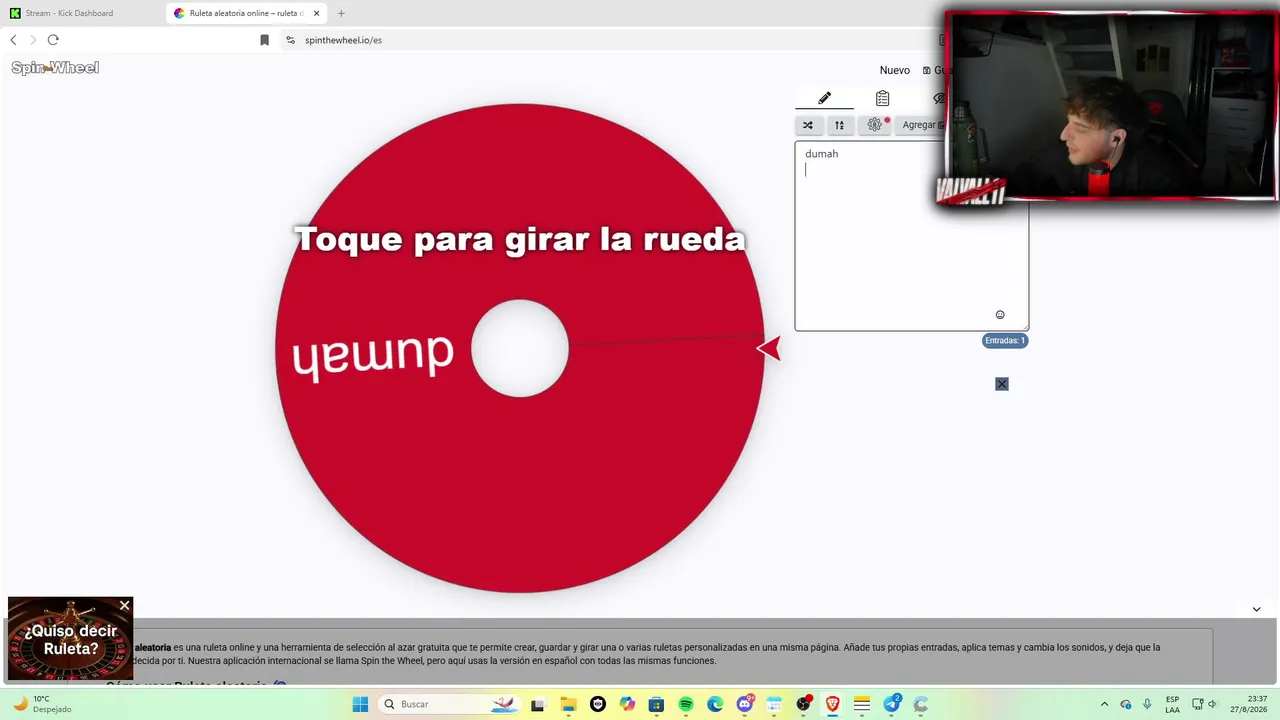
Task: Switch the ESP LAA keyboard language
Action: (x=1172, y=704)
